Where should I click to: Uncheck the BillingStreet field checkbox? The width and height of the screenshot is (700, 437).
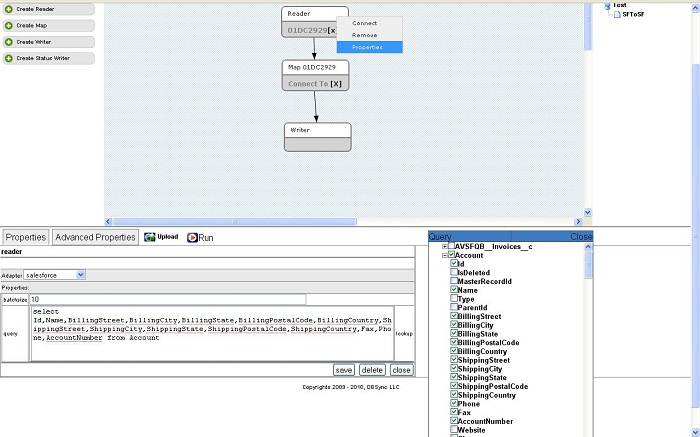454,317
